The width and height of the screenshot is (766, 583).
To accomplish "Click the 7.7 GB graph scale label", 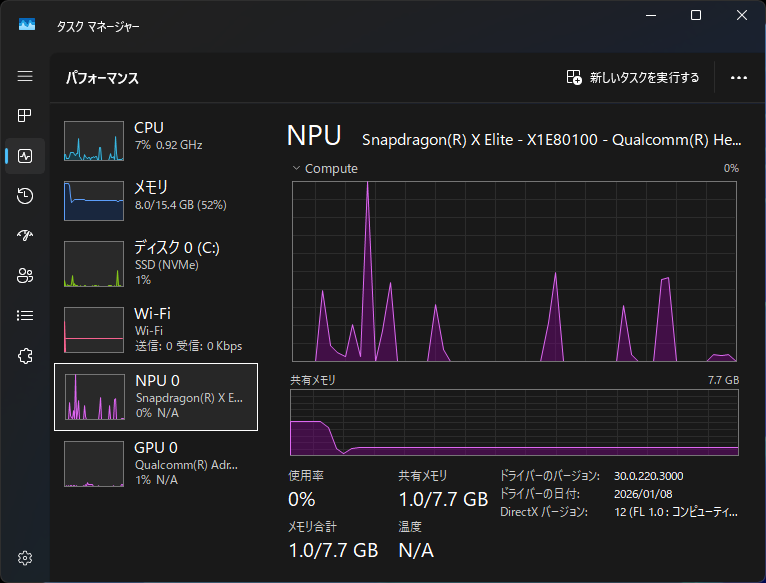I will 723,380.
